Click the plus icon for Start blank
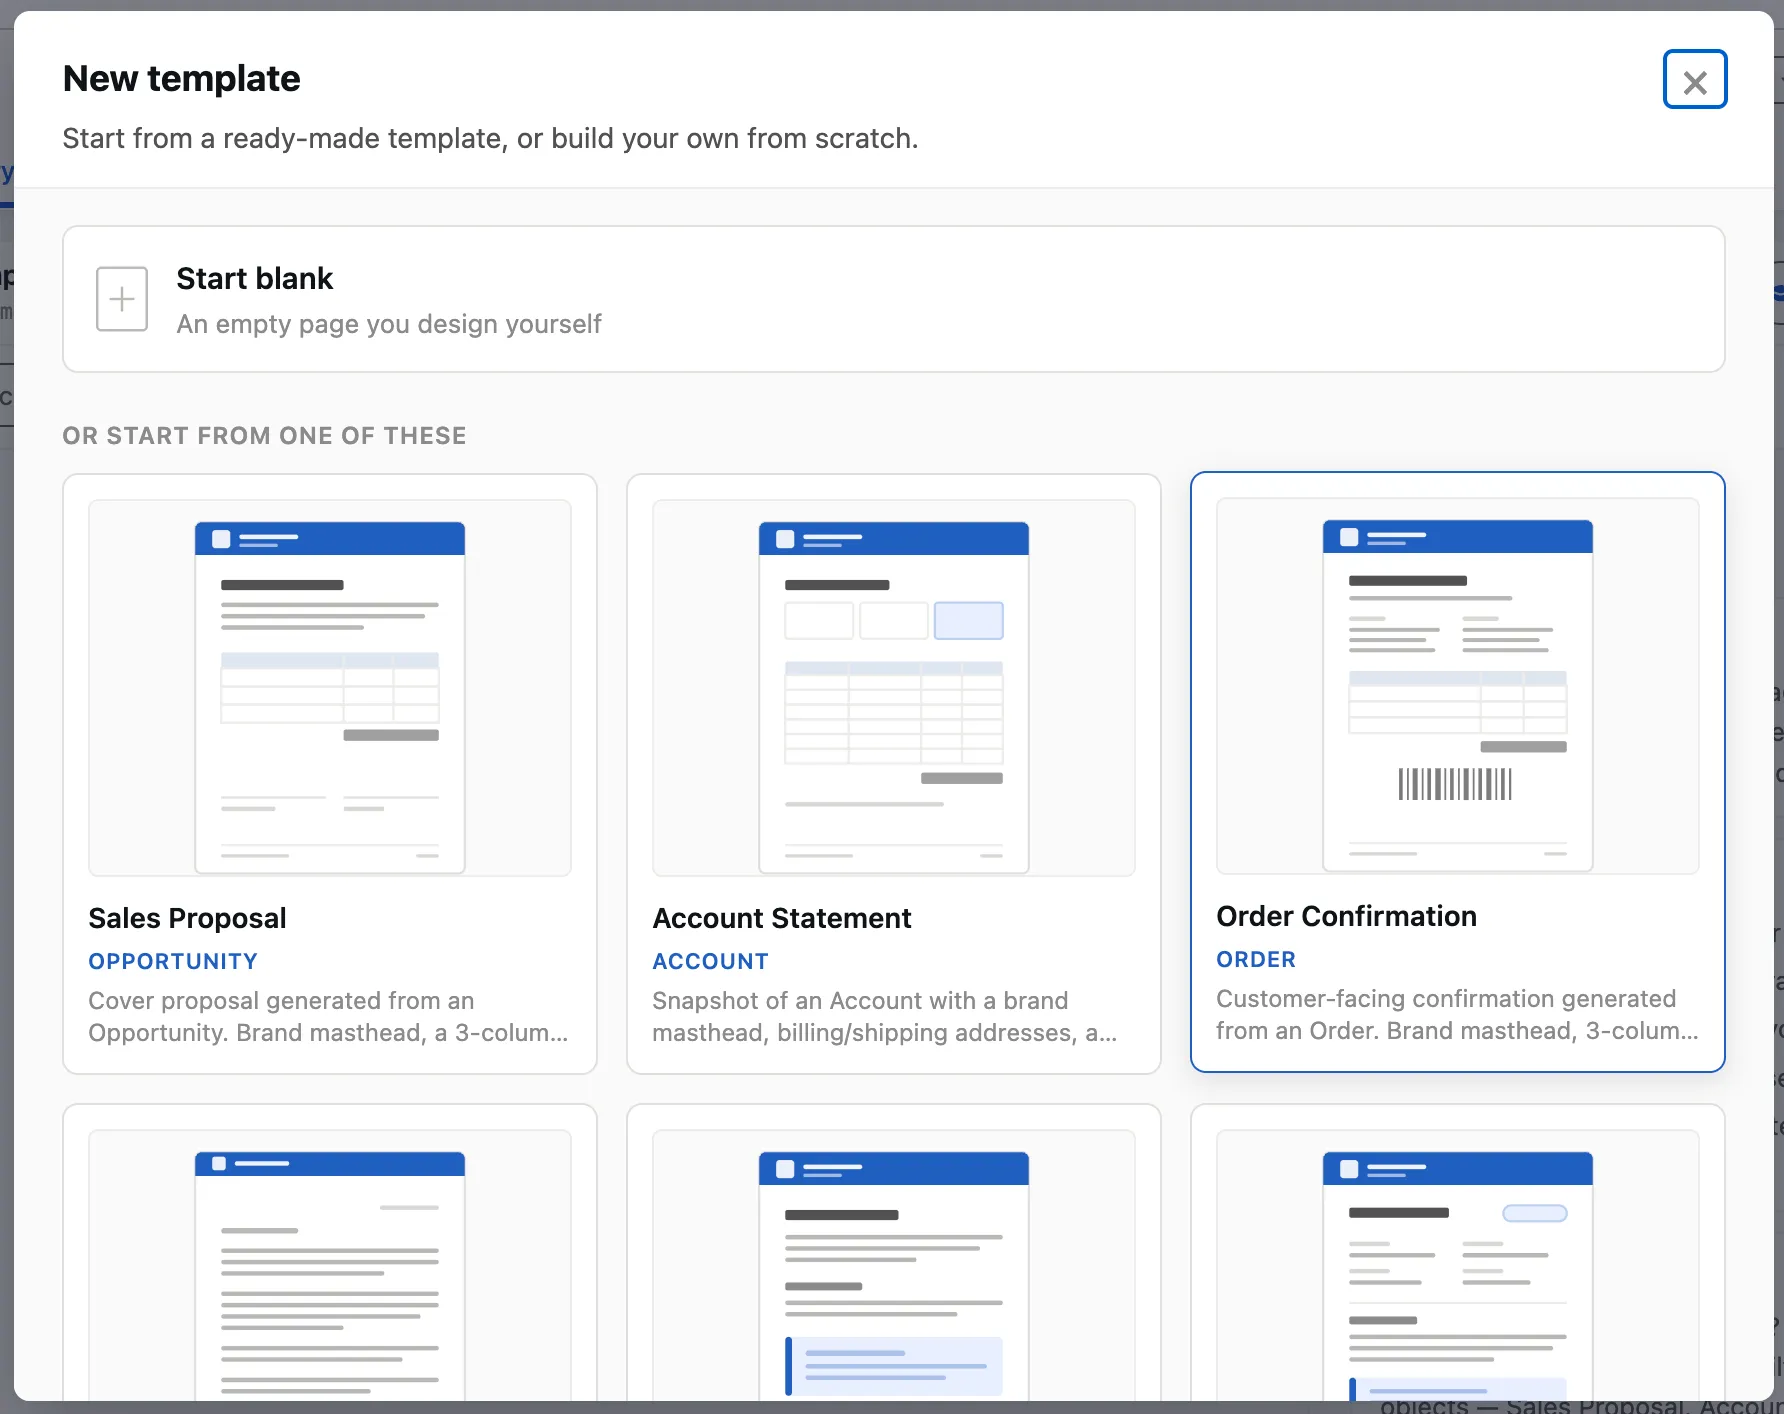This screenshot has height=1414, width=1784. (x=122, y=299)
